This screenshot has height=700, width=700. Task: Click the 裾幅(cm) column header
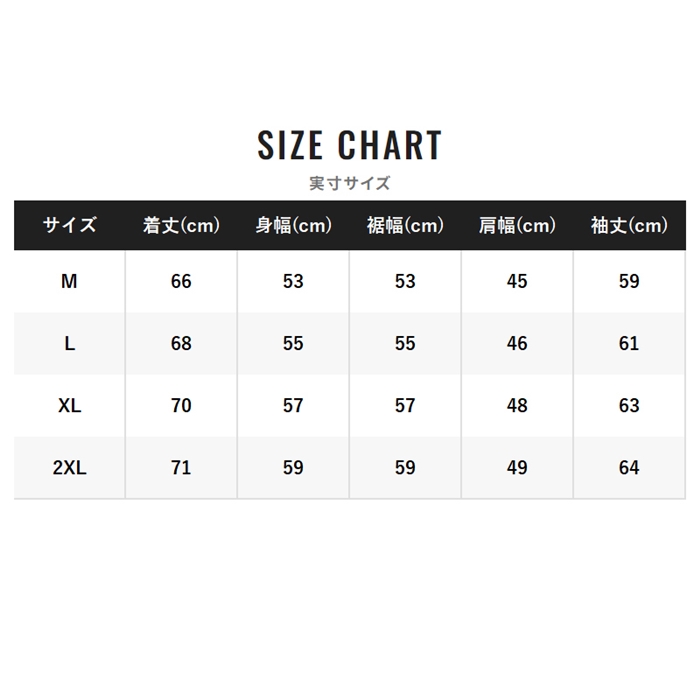click(x=405, y=225)
